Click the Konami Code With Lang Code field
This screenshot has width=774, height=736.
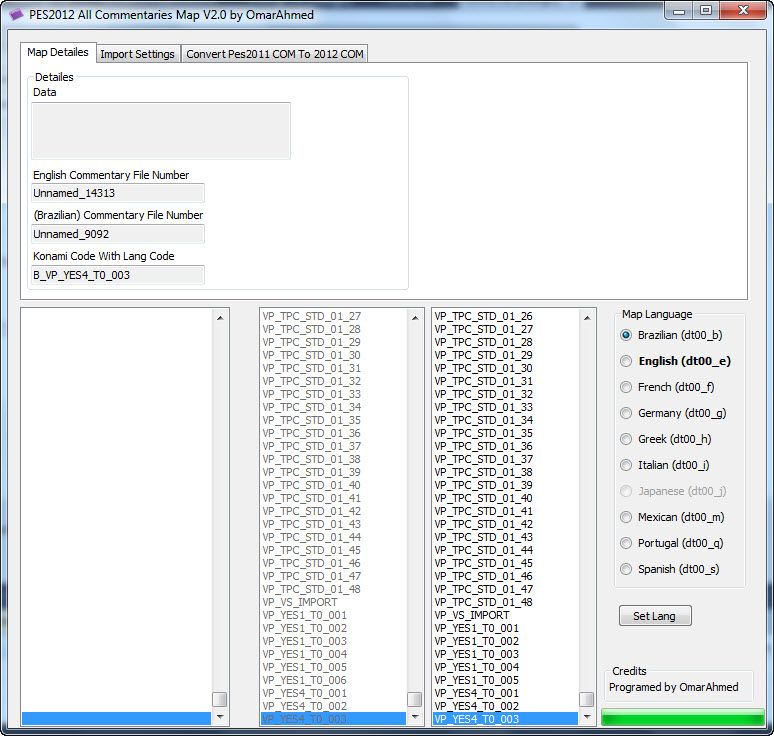click(x=118, y=274)
